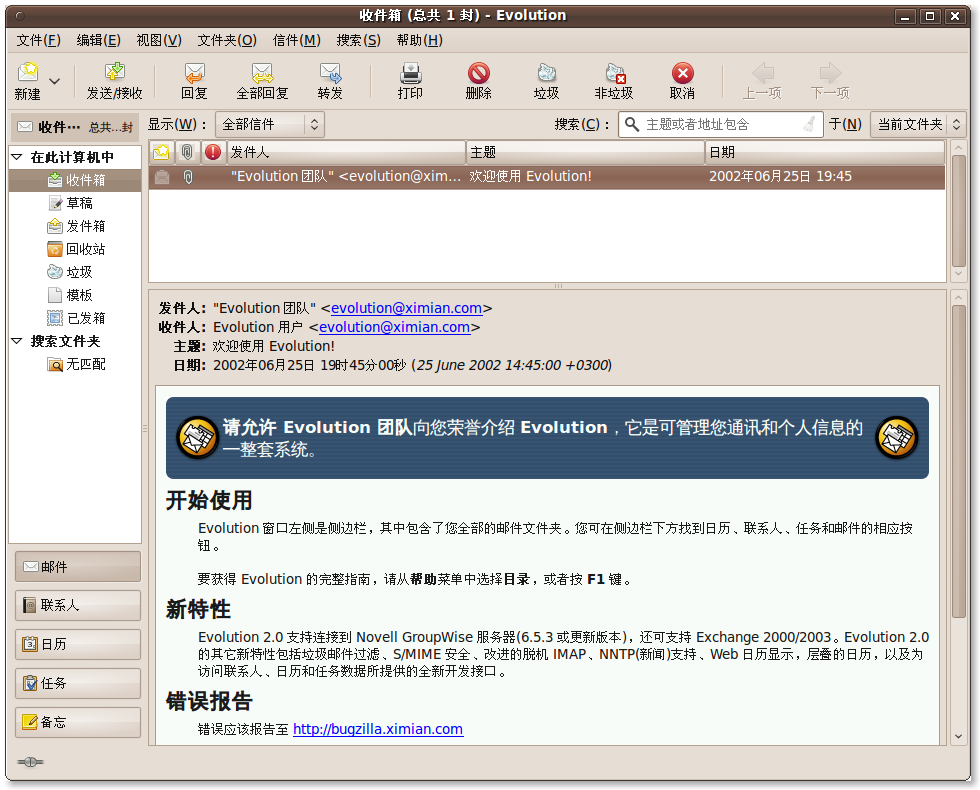Select the 无匹配 search folder
Image resolution: width=980 pixels, height=790 pixels.
click(75, 364)
